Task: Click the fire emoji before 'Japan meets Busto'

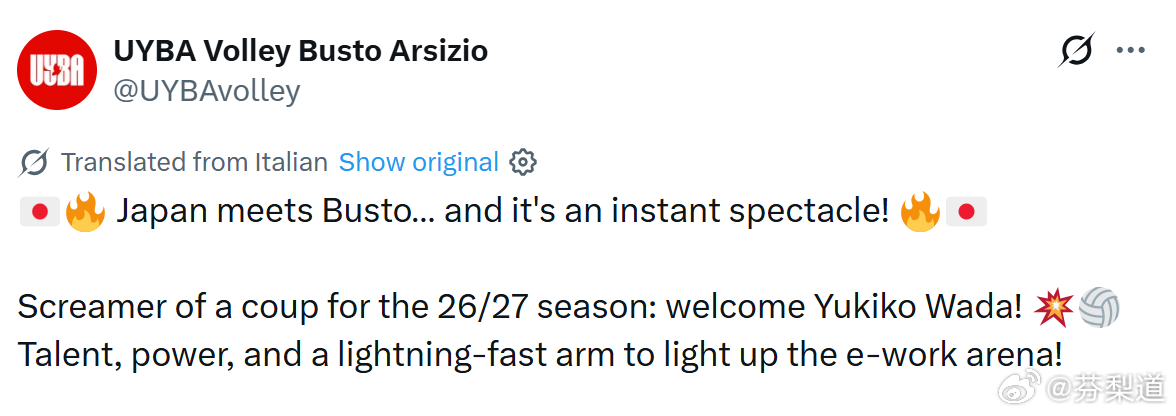Action: point(85,211)
